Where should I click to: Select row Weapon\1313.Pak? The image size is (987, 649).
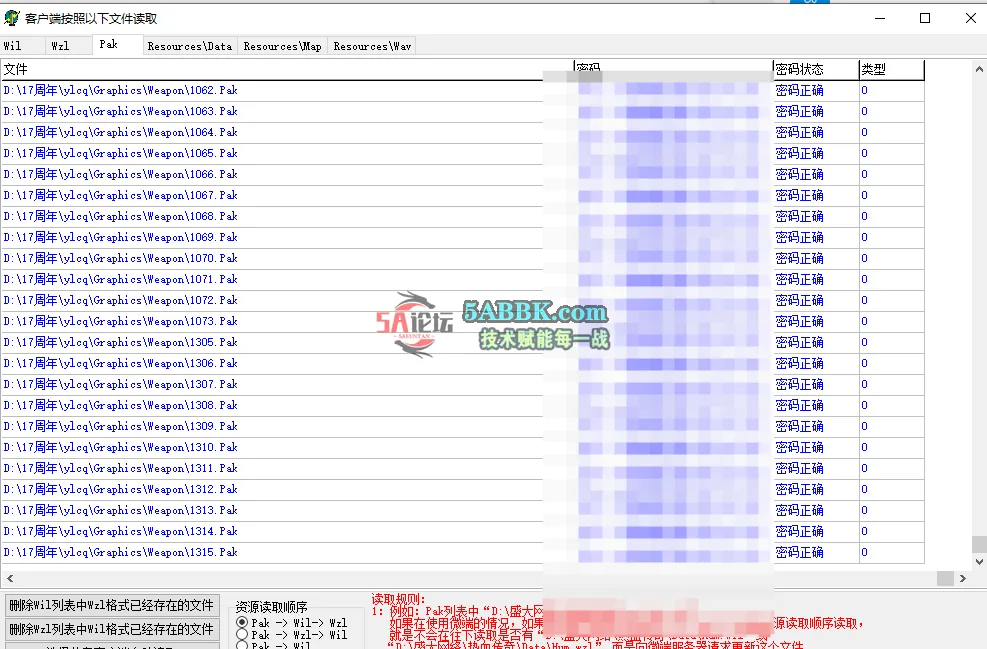click(x=463, y=511)
